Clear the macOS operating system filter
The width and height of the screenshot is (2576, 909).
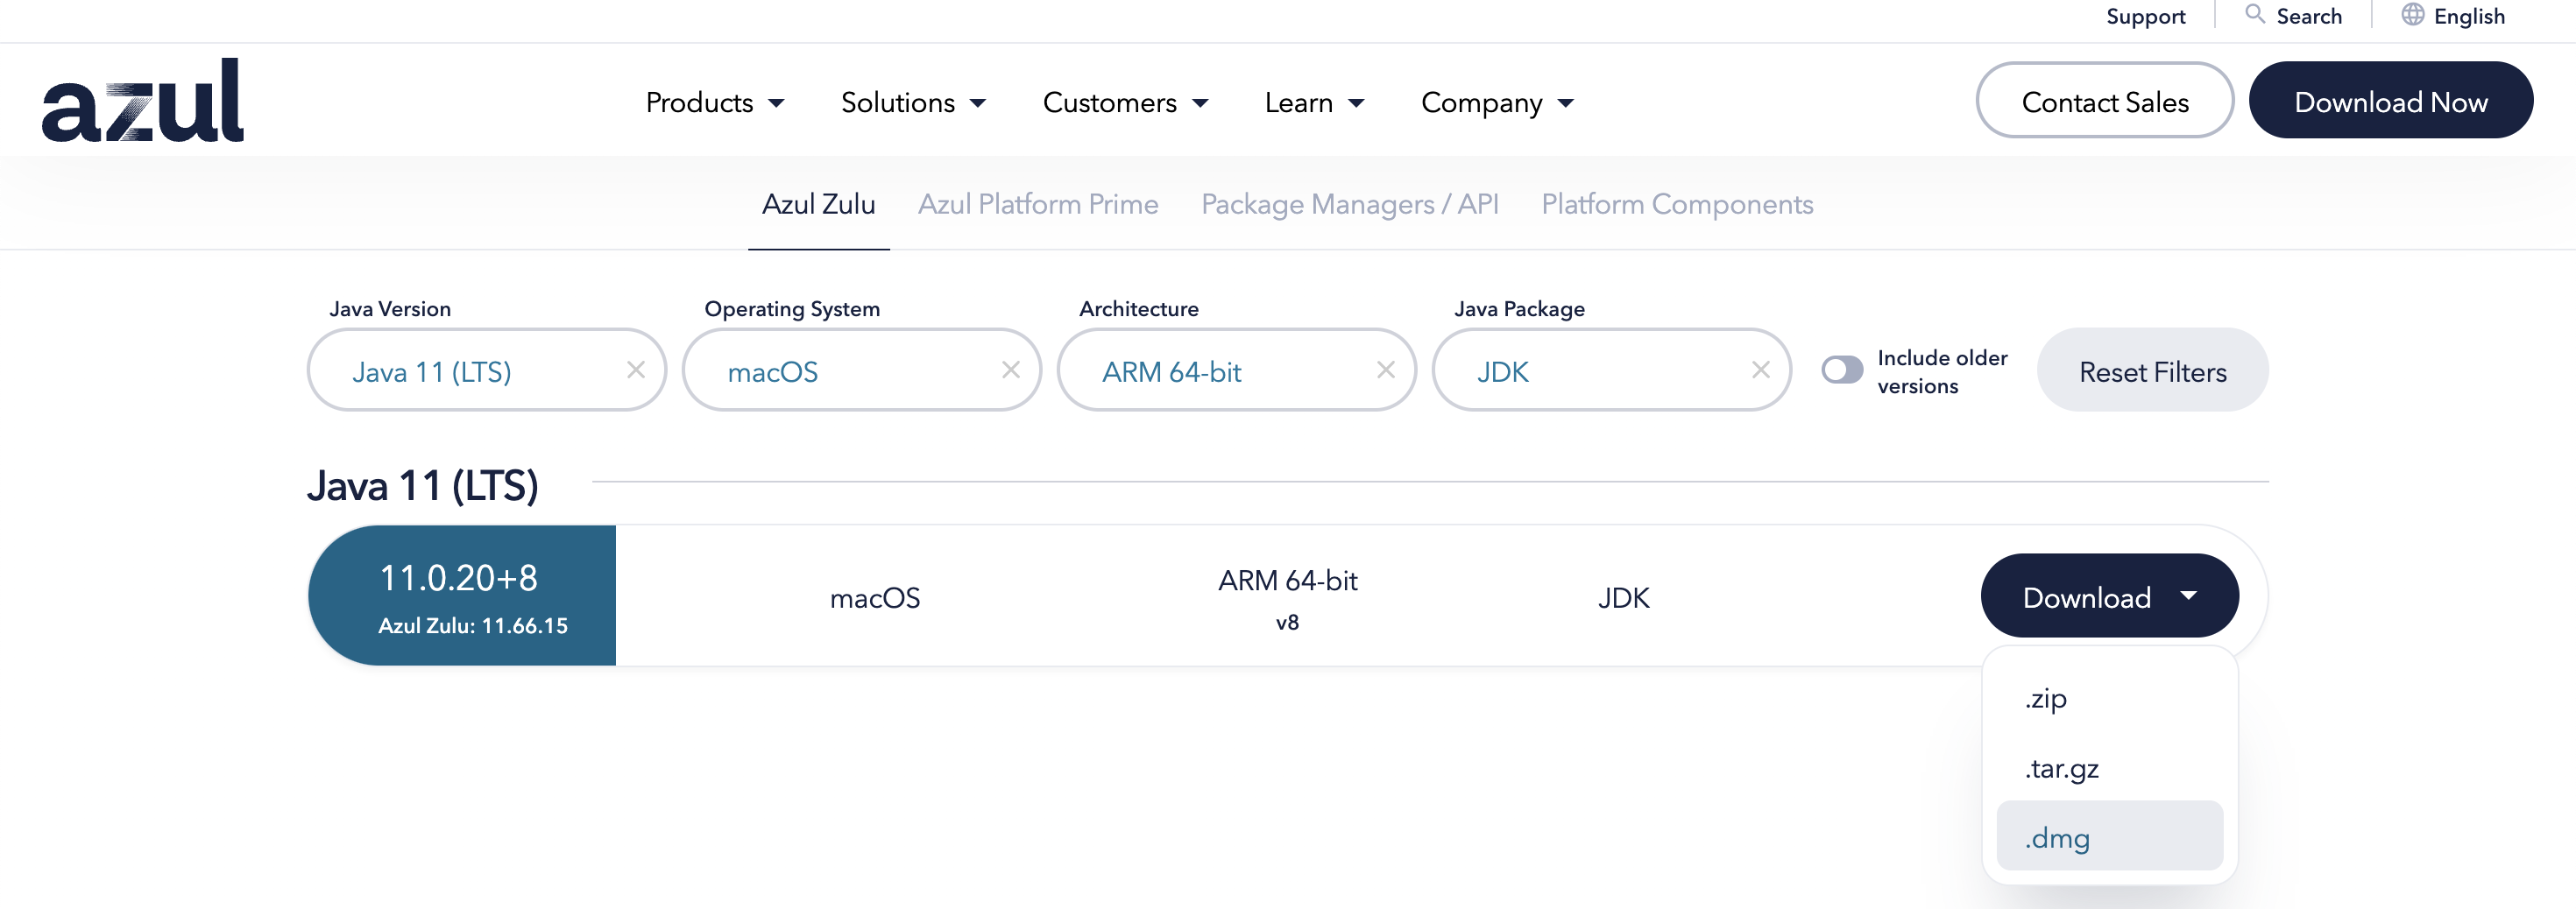pos(1011,370)
